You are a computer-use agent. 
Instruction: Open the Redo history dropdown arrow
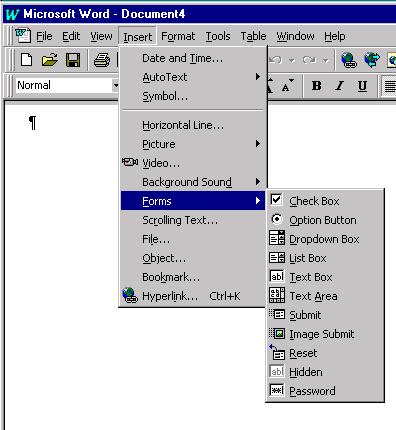pyautogui.click(x=326, y=61)
